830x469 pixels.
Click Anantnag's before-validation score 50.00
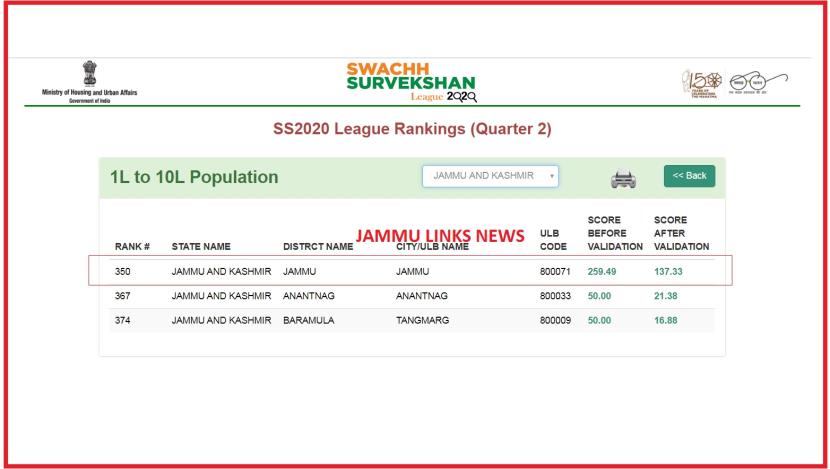pyautogui.click(x=599, y=296)
